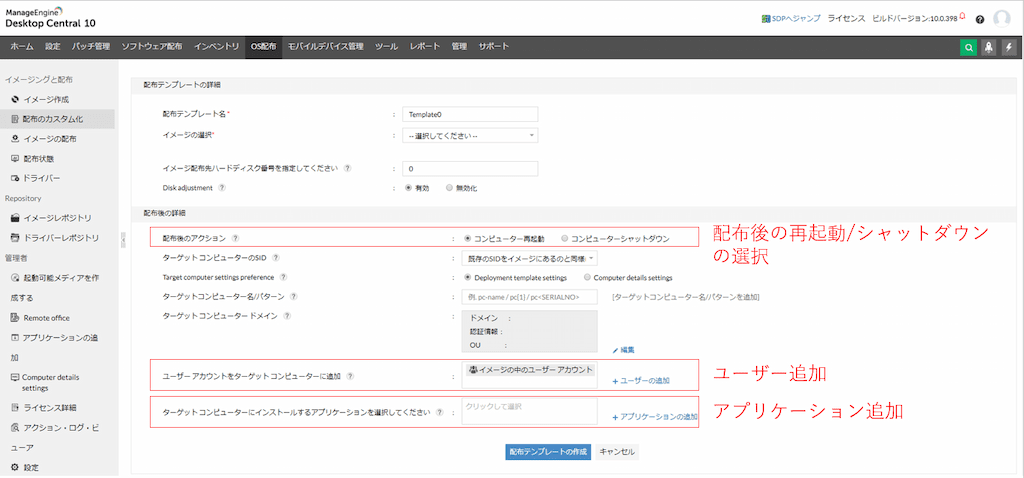Click the 配布テンプレート名 input field
Viewport: 1024px width, 478px height.
(470, 114)
